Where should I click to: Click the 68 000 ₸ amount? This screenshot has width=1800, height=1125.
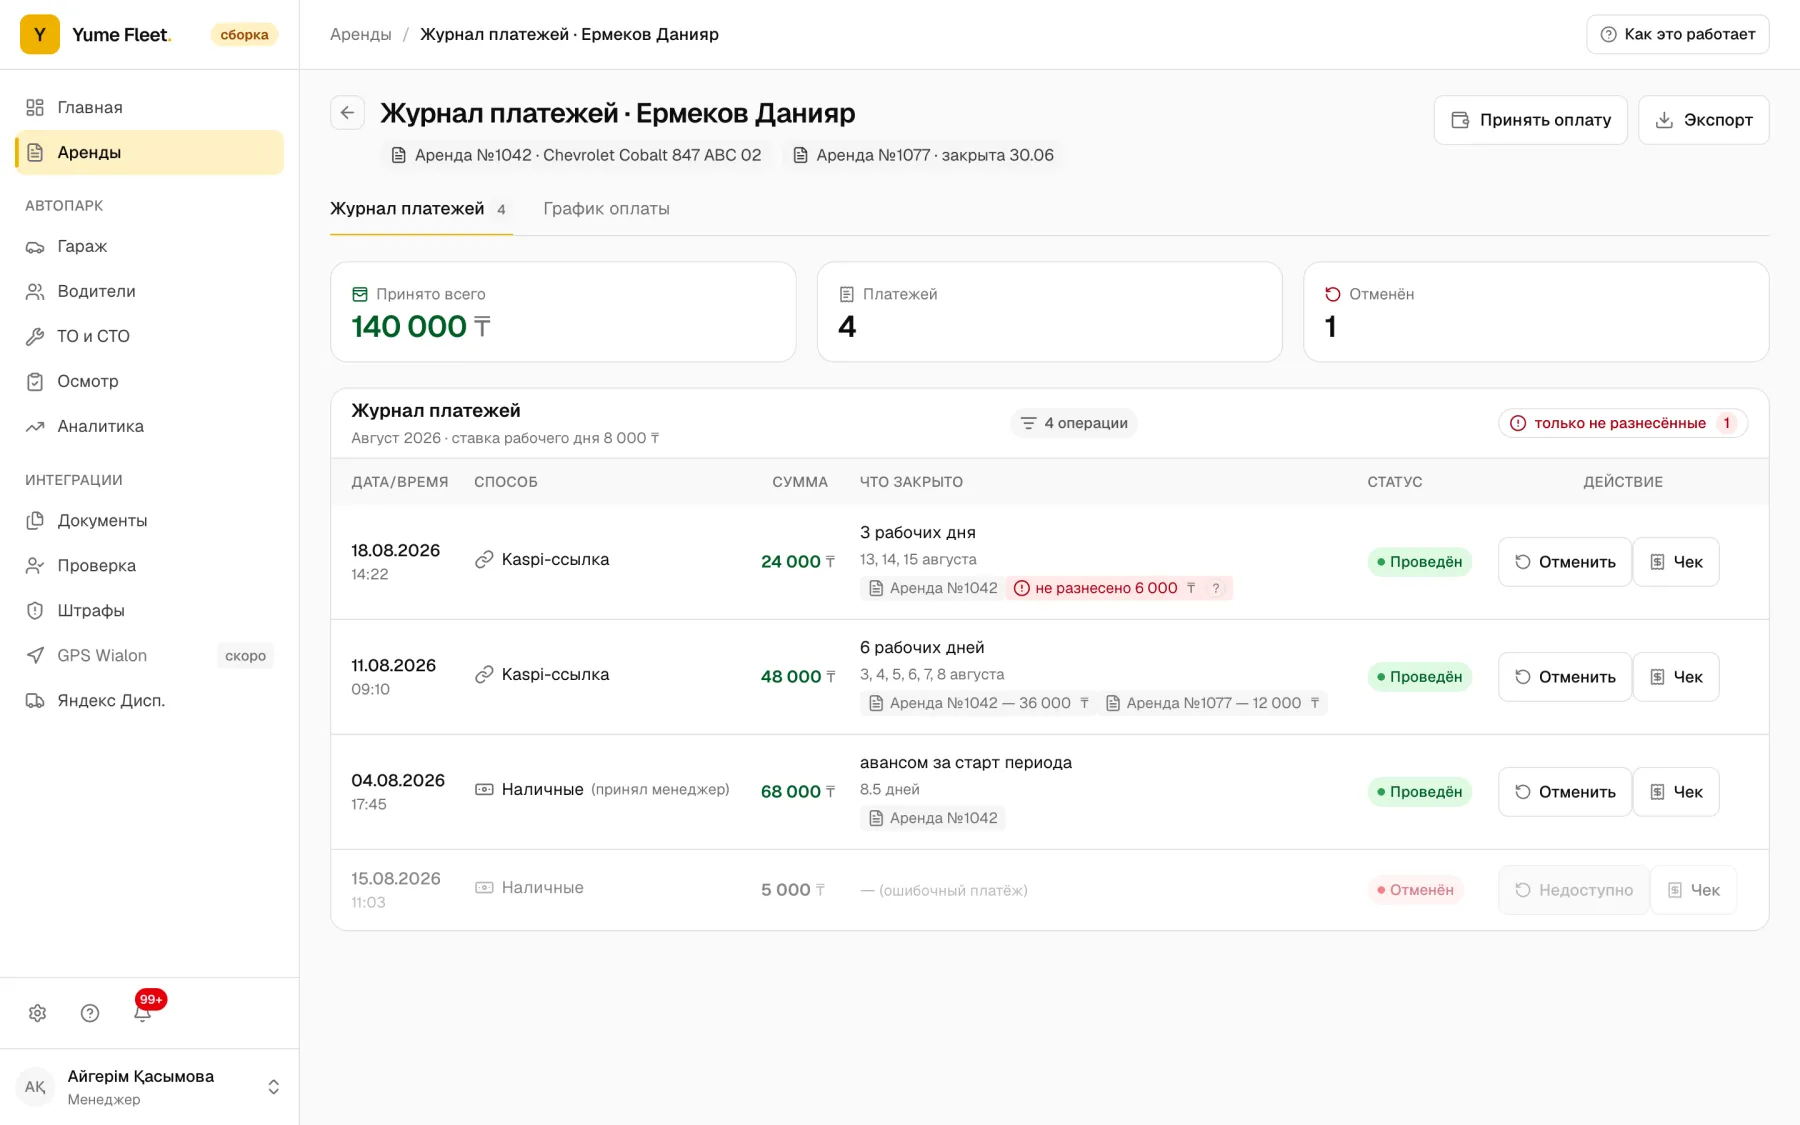pos(798,792)
